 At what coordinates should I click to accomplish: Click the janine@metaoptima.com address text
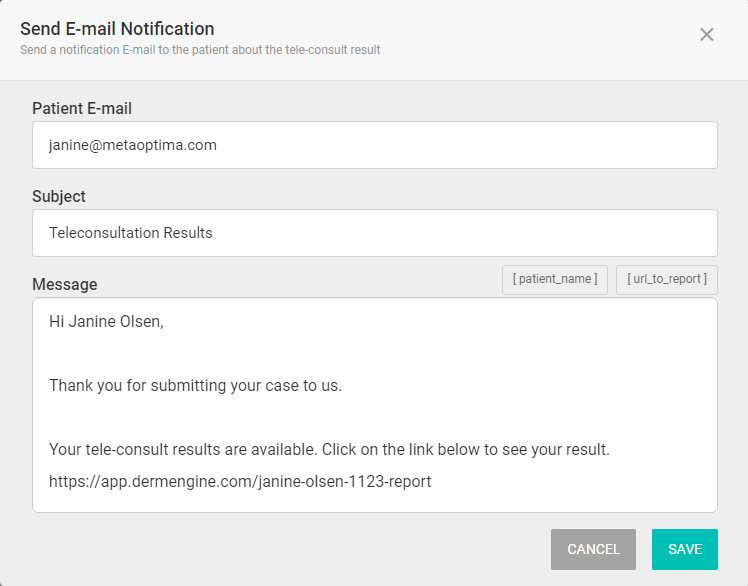pos(133,145)
